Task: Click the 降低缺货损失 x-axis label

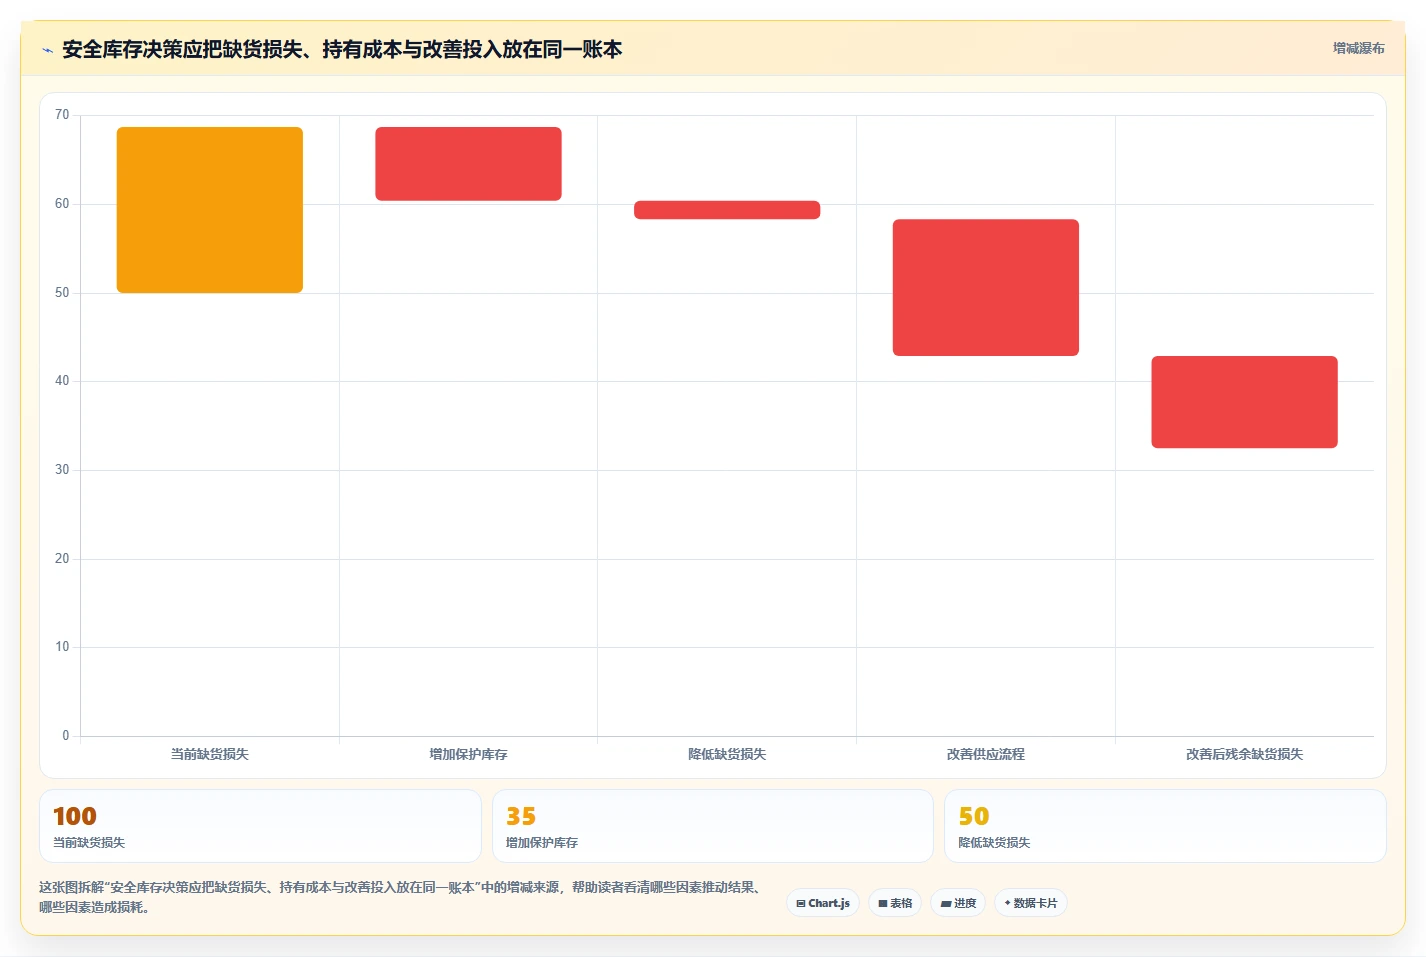Action: 727,754
